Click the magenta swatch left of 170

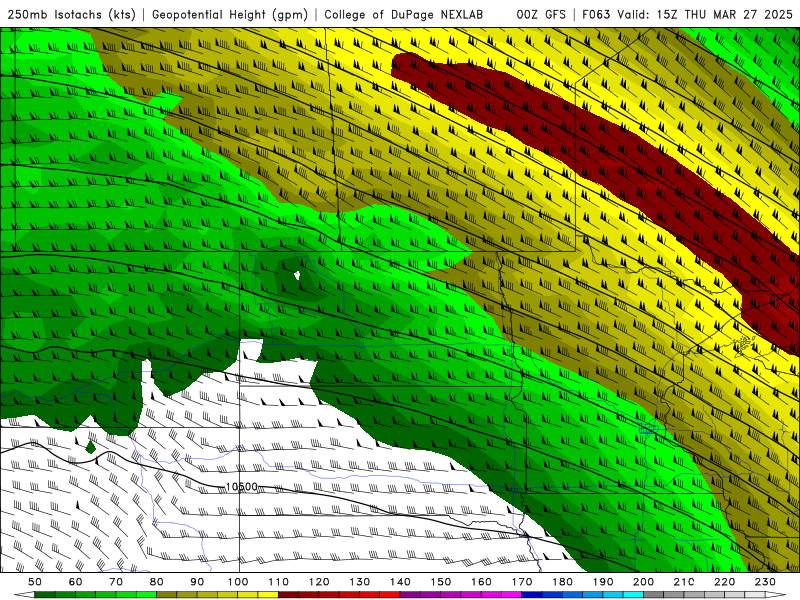point(511,595)
